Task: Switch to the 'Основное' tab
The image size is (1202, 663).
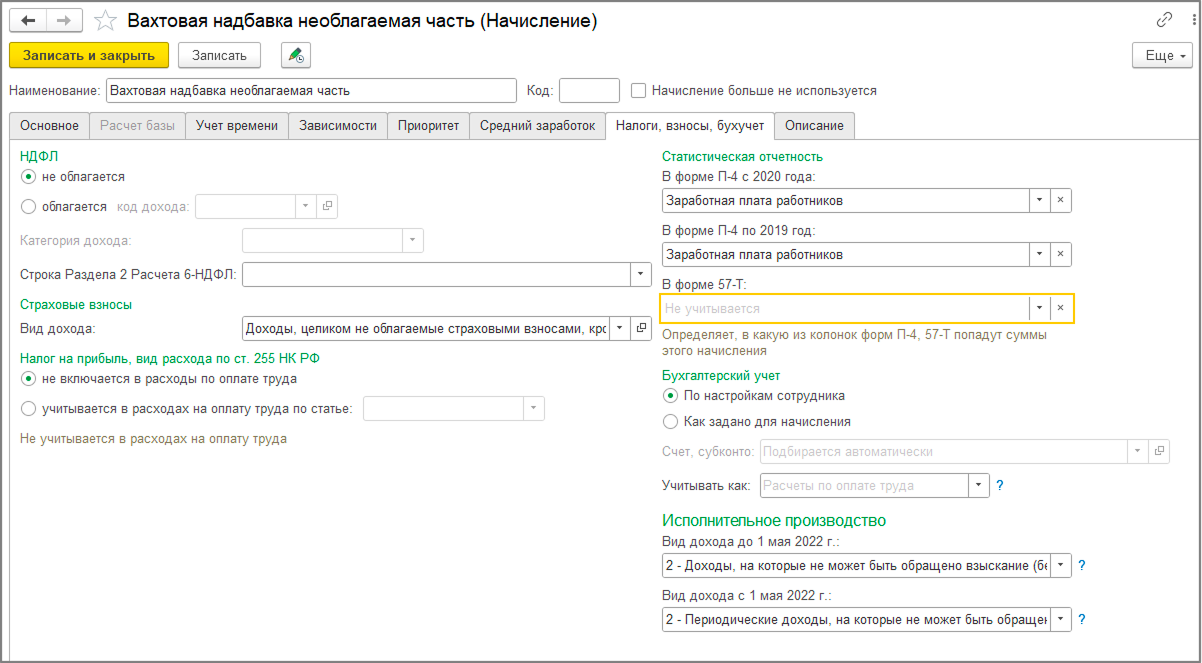Action: pos(49,126)
